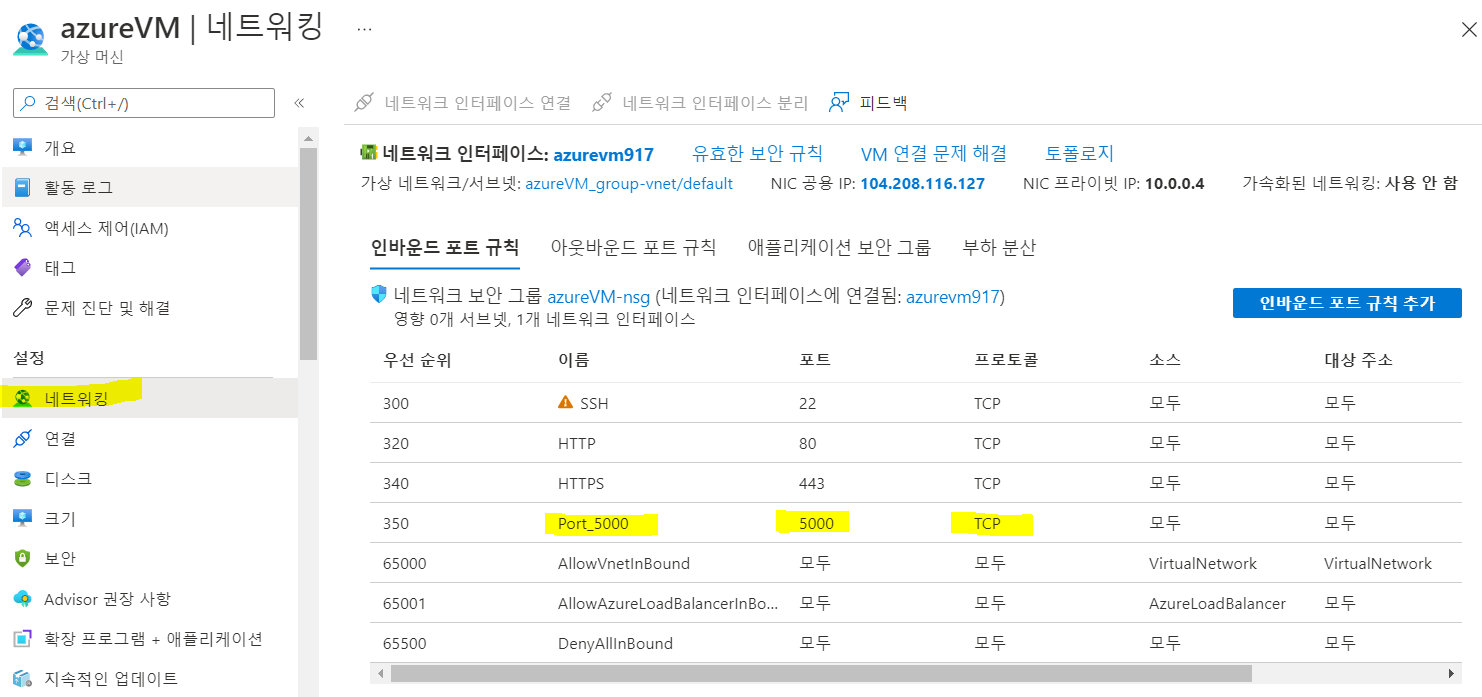
Task: Click the 확장 프로그램 + 애플리케이션 icon
Action: [22, 638]
